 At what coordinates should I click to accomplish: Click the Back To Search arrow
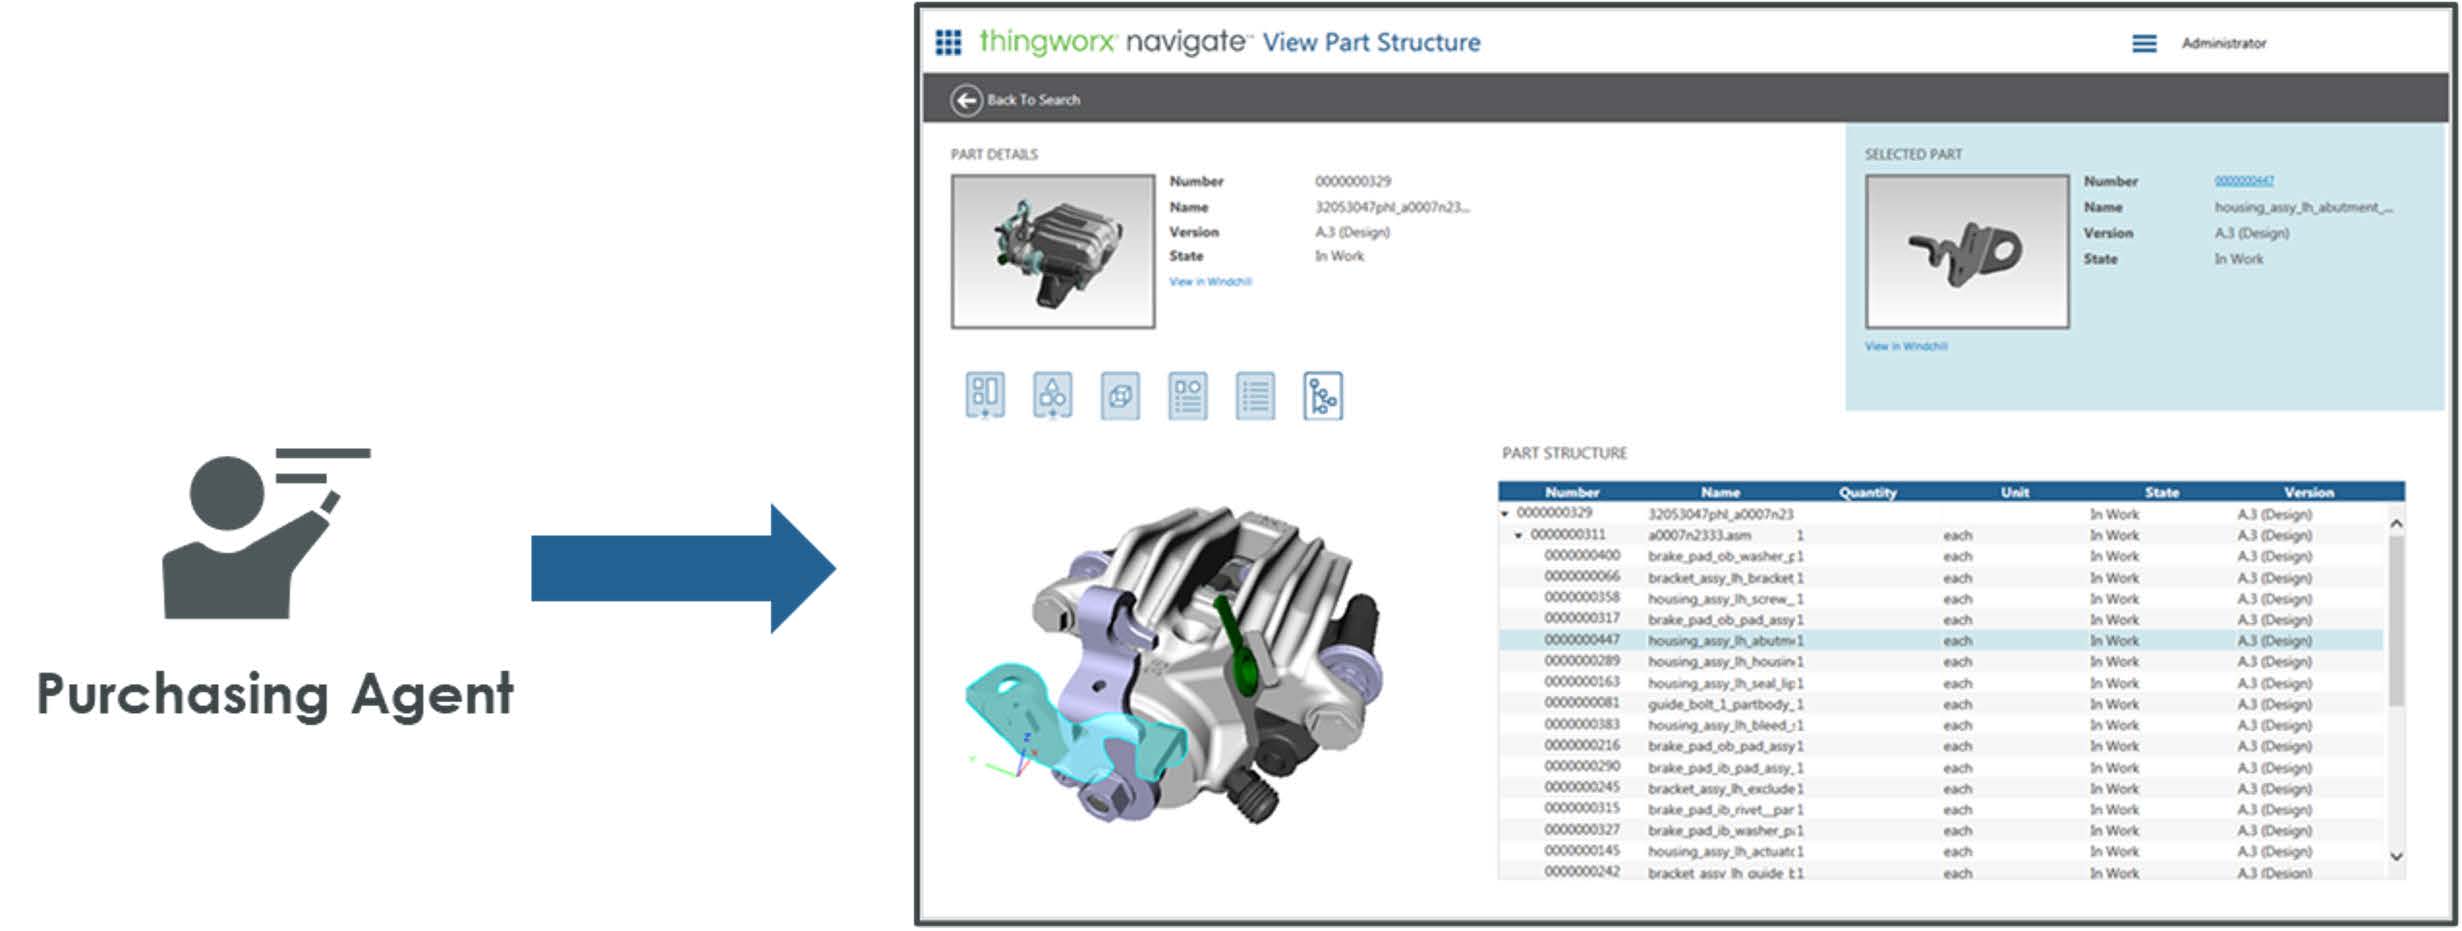965,100
